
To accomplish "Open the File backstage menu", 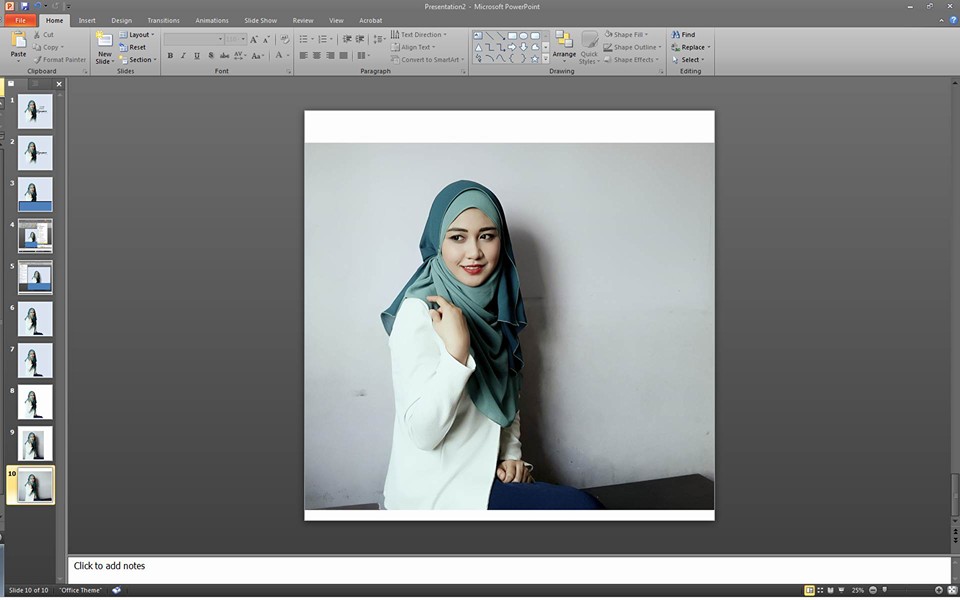I will point(20,20).
